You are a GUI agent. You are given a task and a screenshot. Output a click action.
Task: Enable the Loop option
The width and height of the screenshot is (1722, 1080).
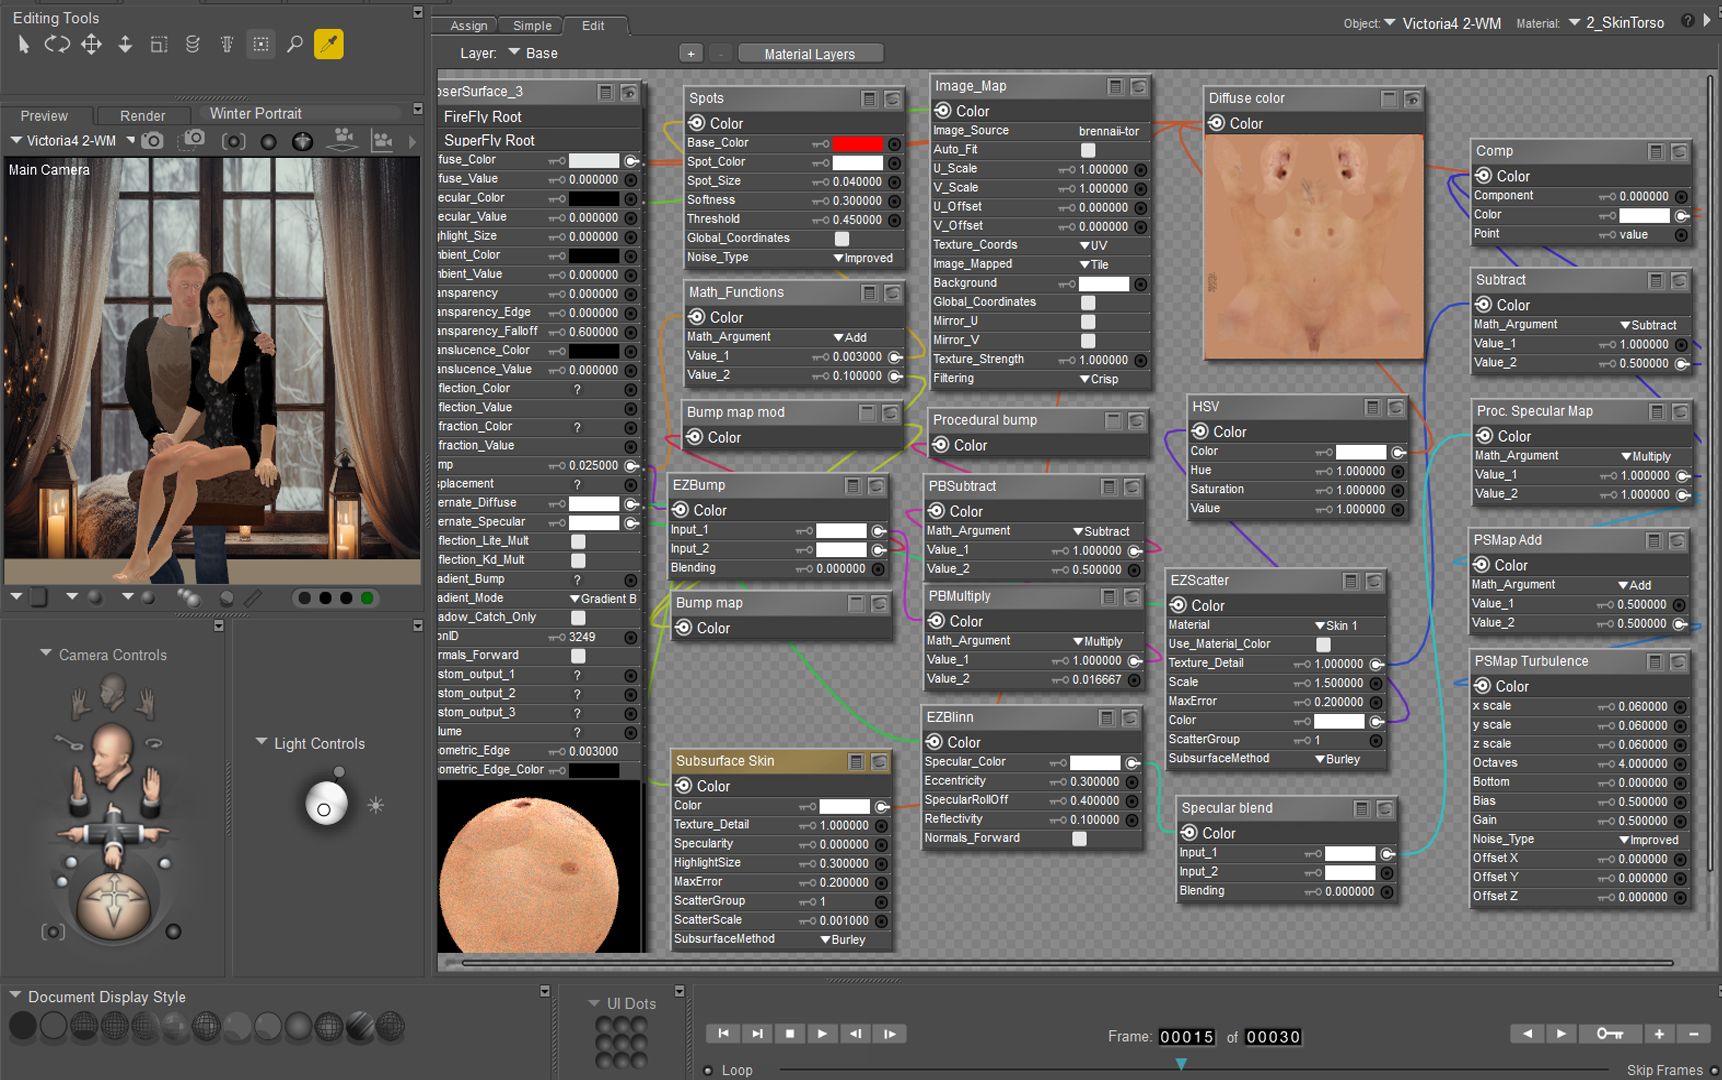tap(708, 1070)
